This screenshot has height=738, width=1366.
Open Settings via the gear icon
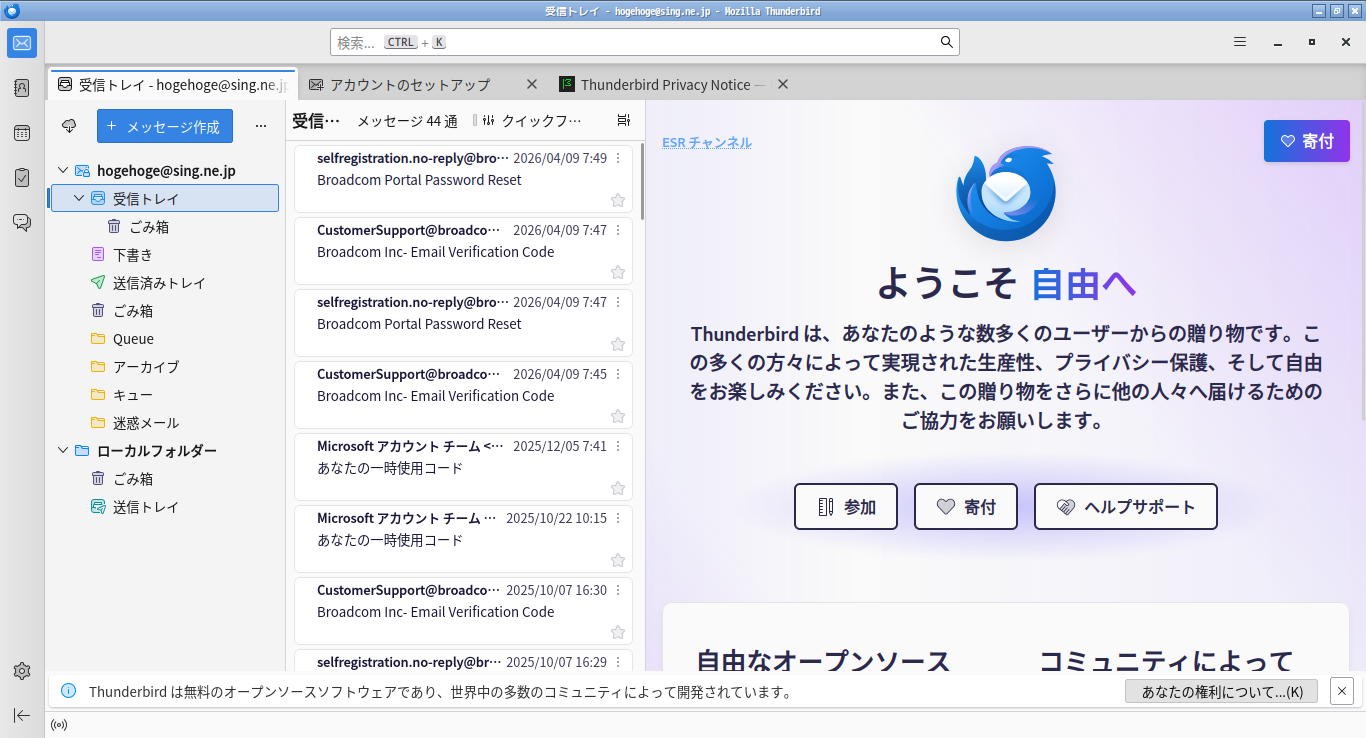coord(22,671)
